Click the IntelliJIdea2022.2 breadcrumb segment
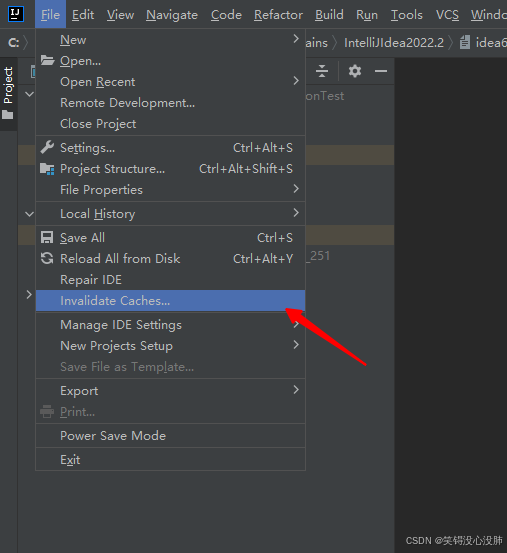The width and height of the screenshot is (507, 553). (394, 43)
